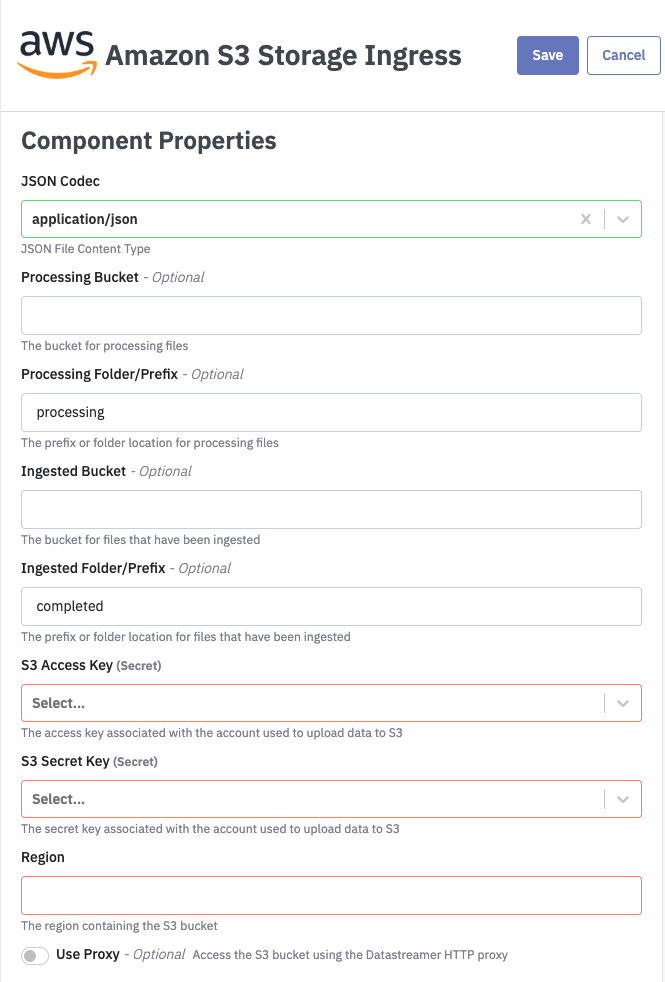This screenshot has width=665, height=982.
Task: Click into the Ingested Bucket field
Action: tap(331, 509)
